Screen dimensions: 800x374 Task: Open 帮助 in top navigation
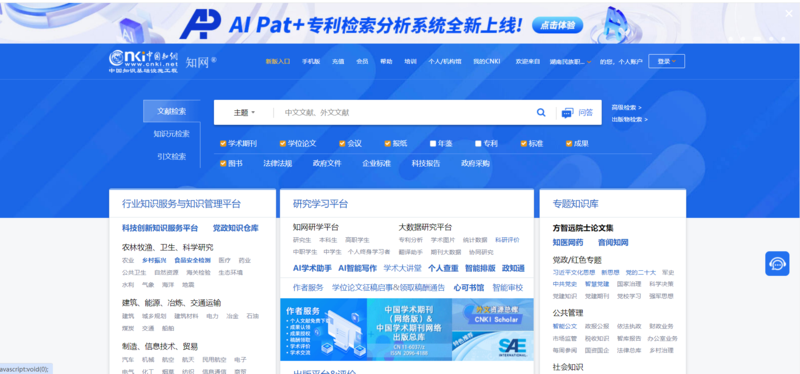[386, 61]
